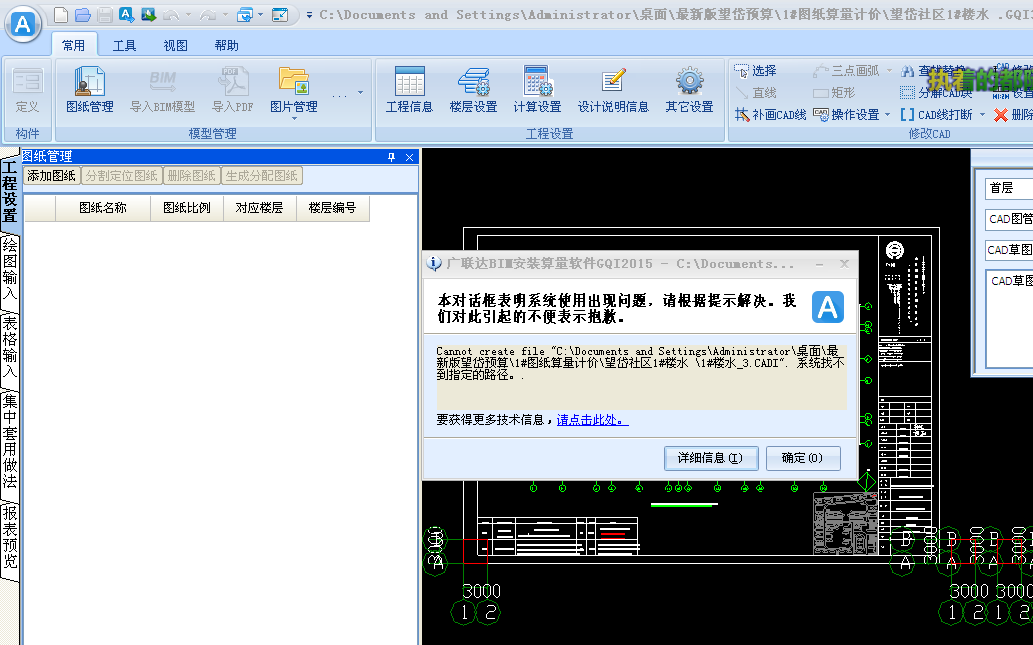Click the 分割定位图纸 button
Viewport: 1033px width, 645px height.
[121, 176]
